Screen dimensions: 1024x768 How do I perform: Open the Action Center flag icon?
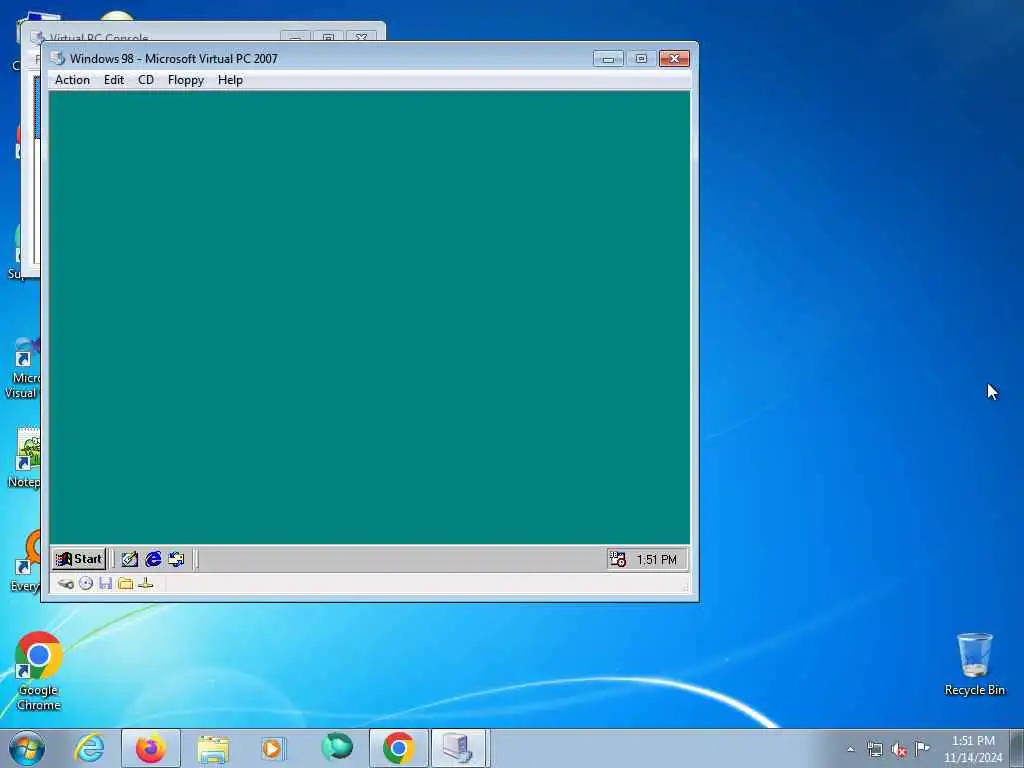click(922, 749)
